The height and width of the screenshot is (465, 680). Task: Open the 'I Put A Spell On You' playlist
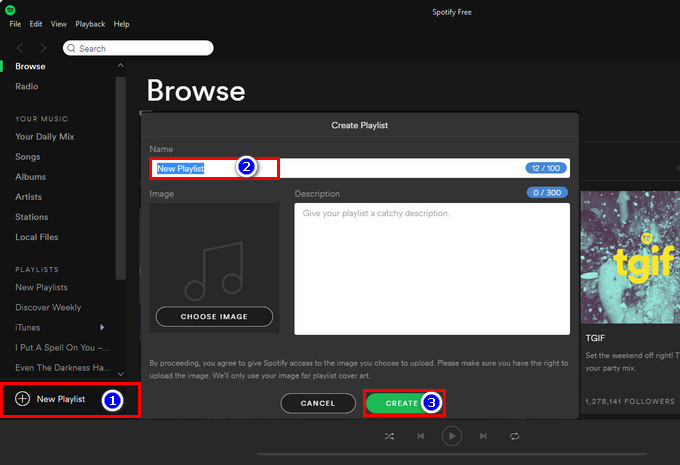click(x=62, y=347)
